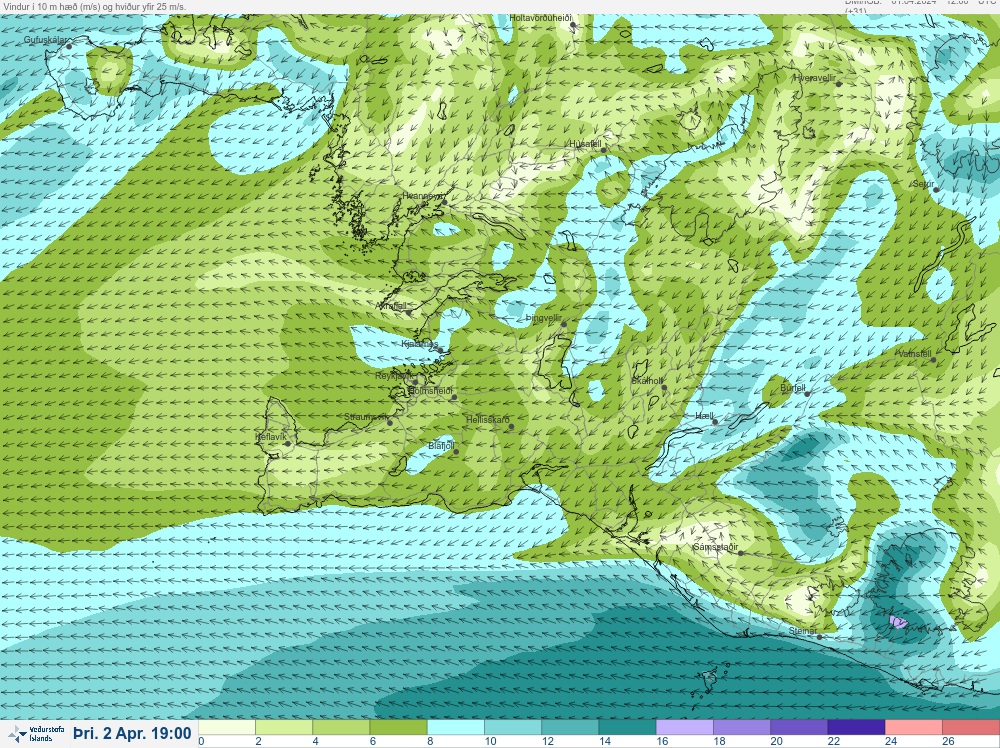Click the Veðurstofa Íslands logo
The image size is (1000, 748).
36,733
